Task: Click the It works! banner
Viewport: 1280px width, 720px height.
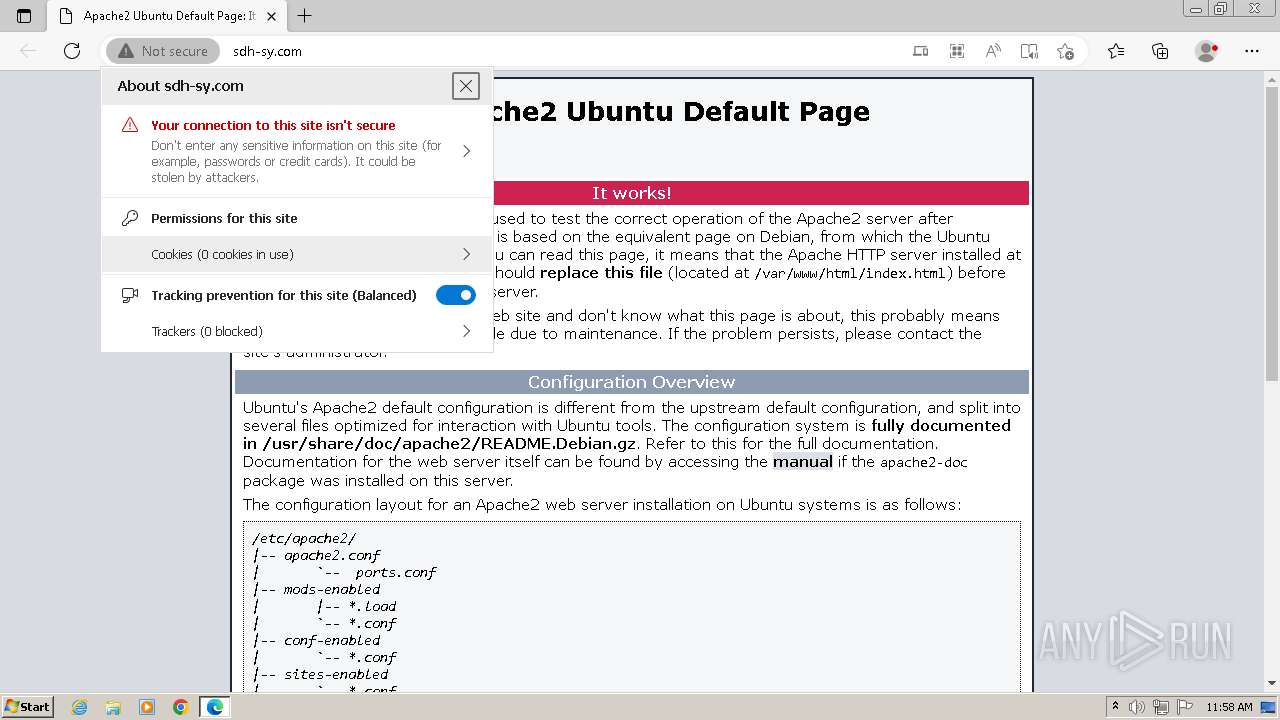Action: (x=631, y=193)
